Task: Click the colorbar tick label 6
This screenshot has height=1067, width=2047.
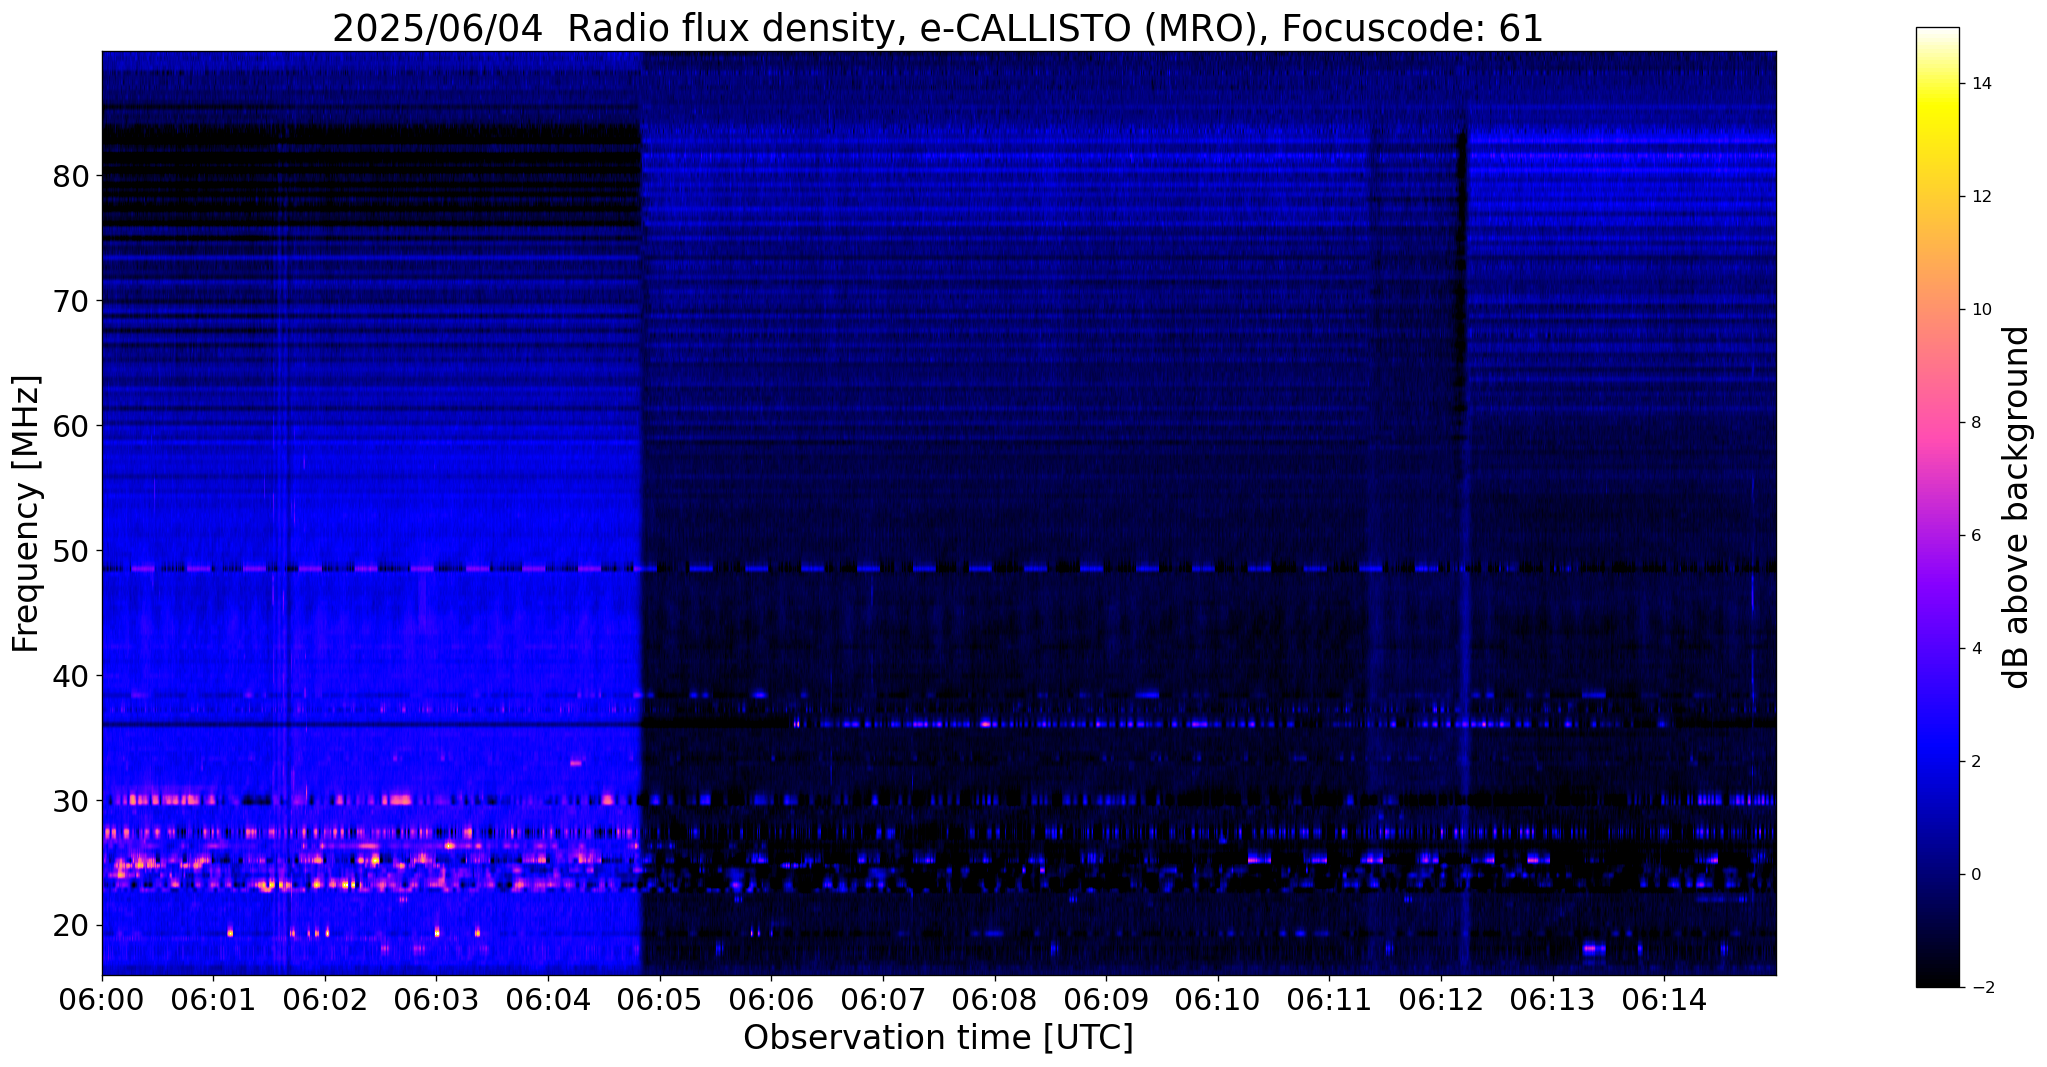Action: click(x=1974, y=536)
